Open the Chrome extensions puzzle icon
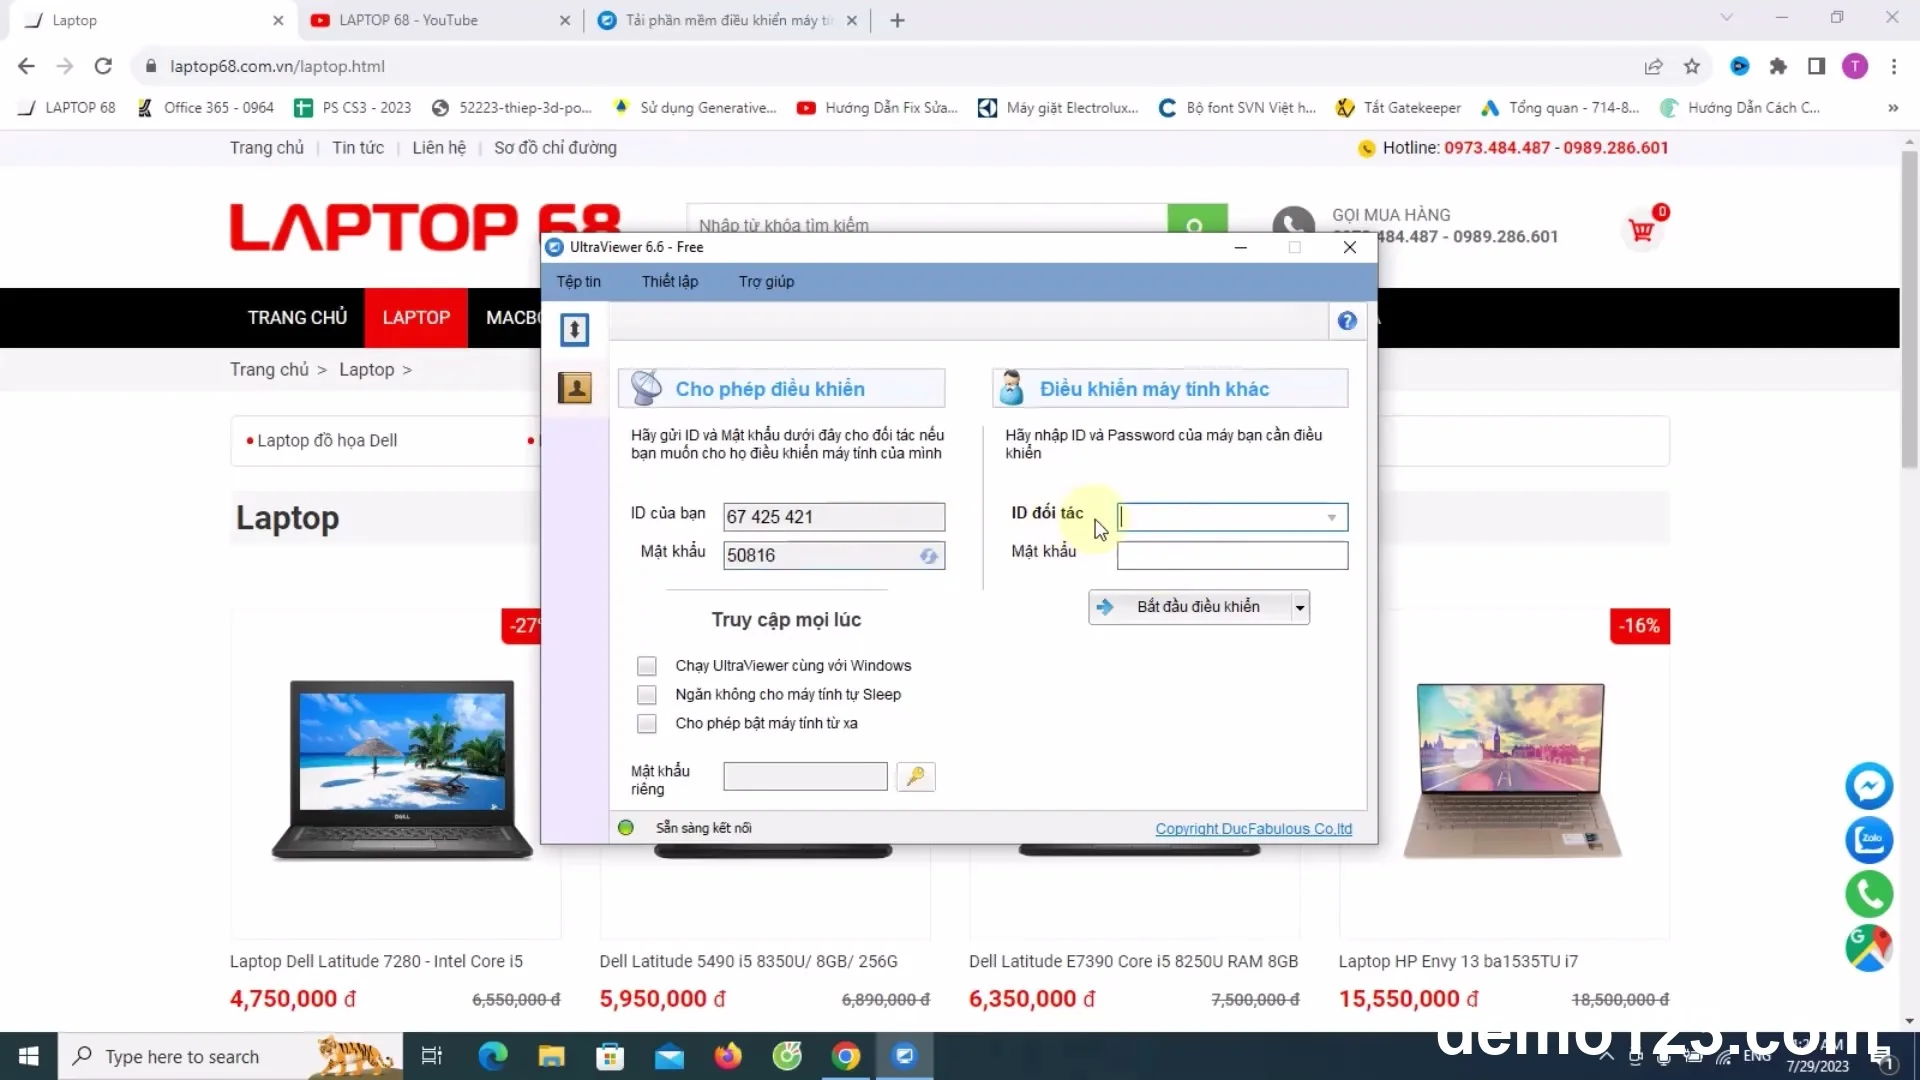The image size is (1920, 1080). coord(1778,66)
